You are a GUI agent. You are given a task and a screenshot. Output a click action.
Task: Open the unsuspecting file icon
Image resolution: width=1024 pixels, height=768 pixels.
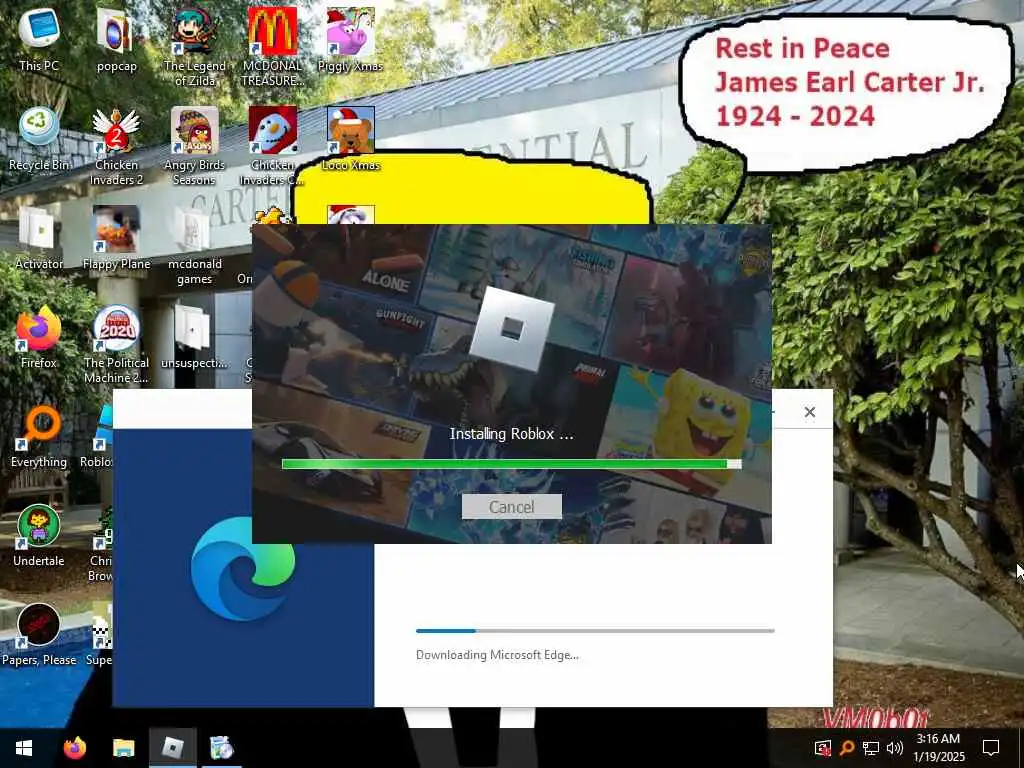[x=195, y=337]
